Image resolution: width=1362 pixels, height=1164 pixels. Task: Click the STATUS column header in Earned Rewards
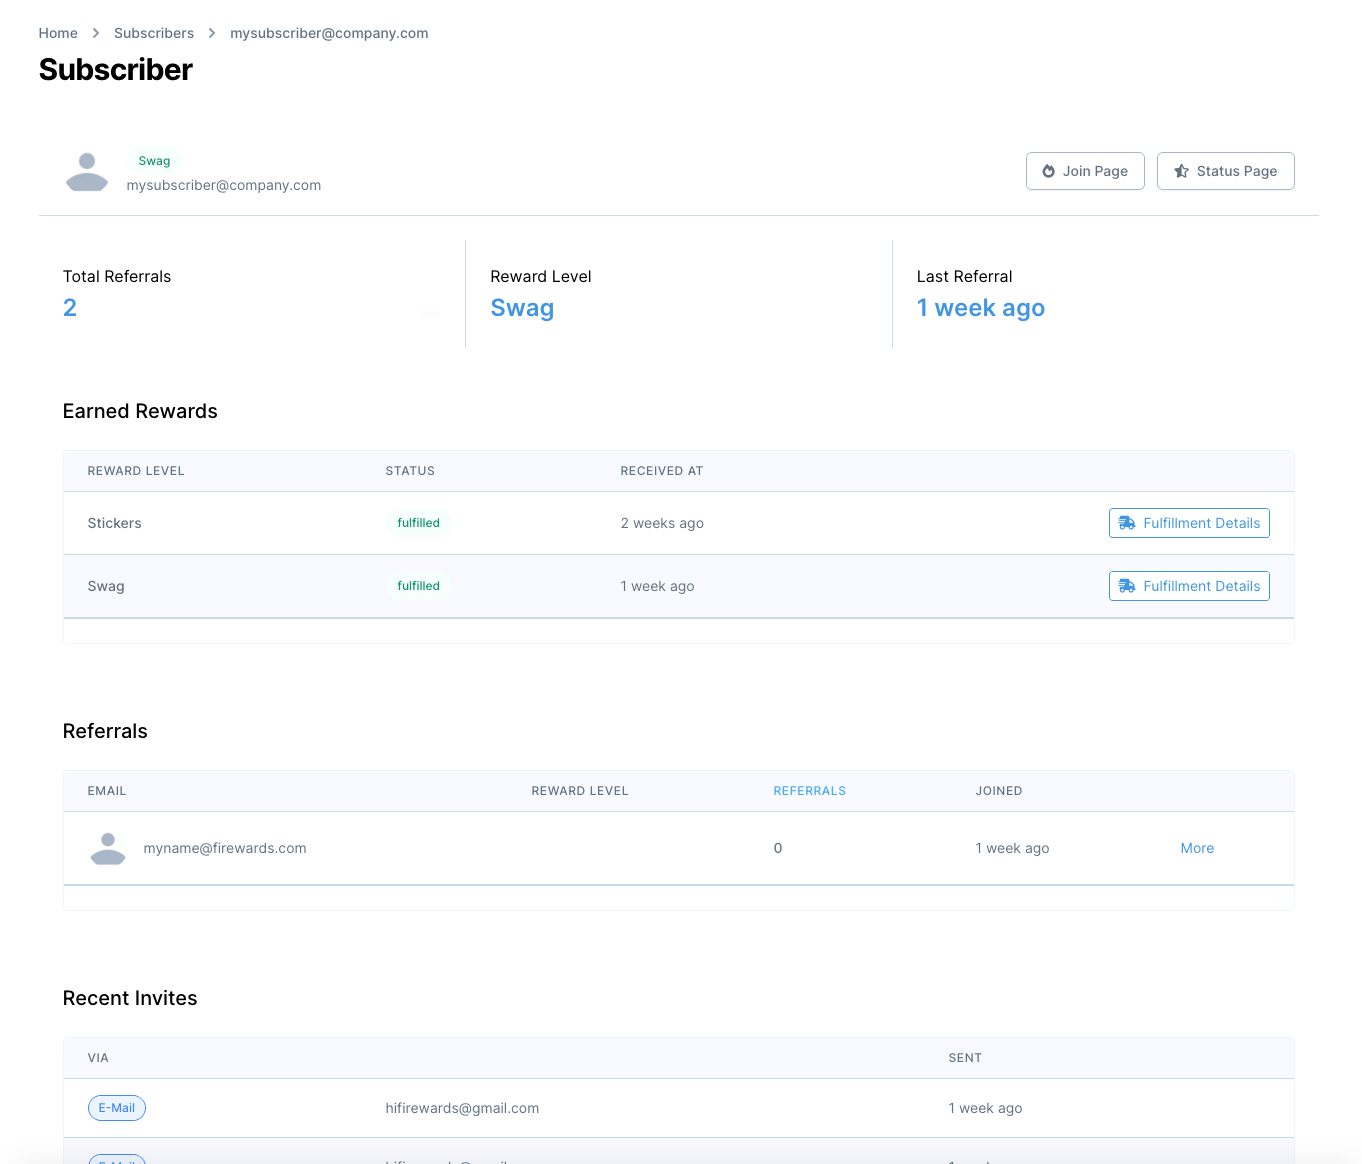point(410,471)
